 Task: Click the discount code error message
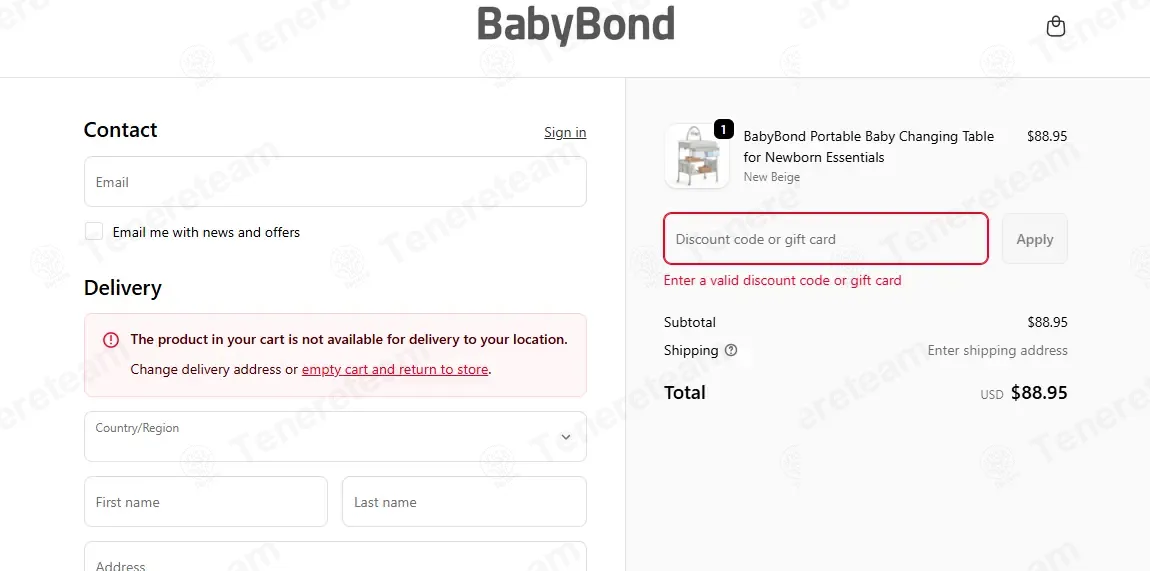point(783,280)
